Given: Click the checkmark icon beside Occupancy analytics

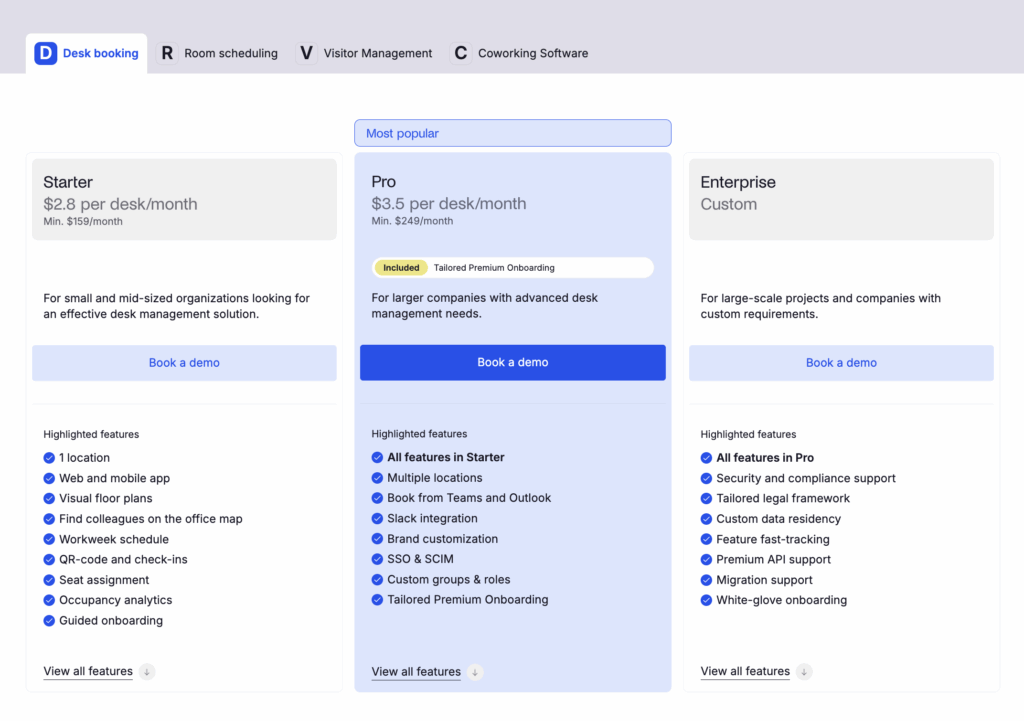Looking at the screenshot, I should tap(49, 600).
